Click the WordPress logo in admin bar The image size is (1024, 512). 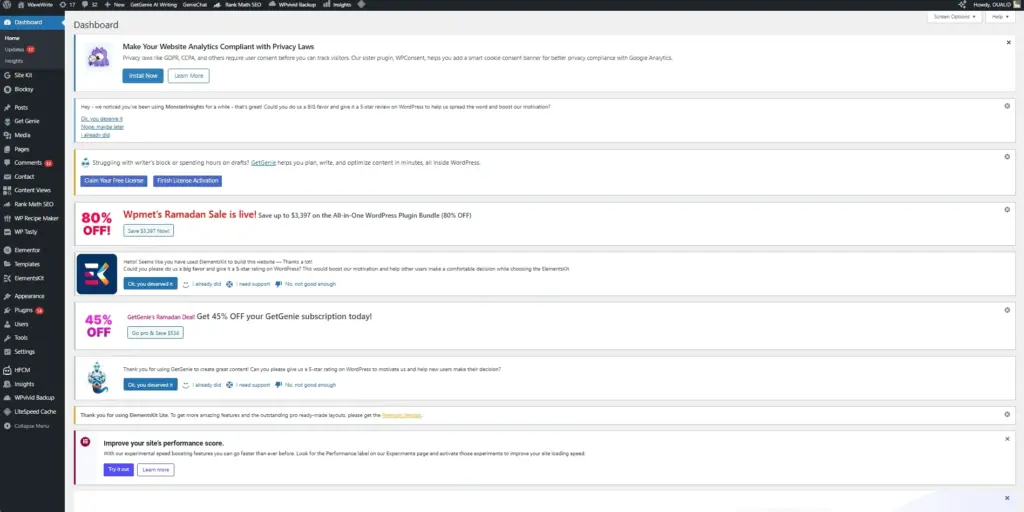pos(7,4)
